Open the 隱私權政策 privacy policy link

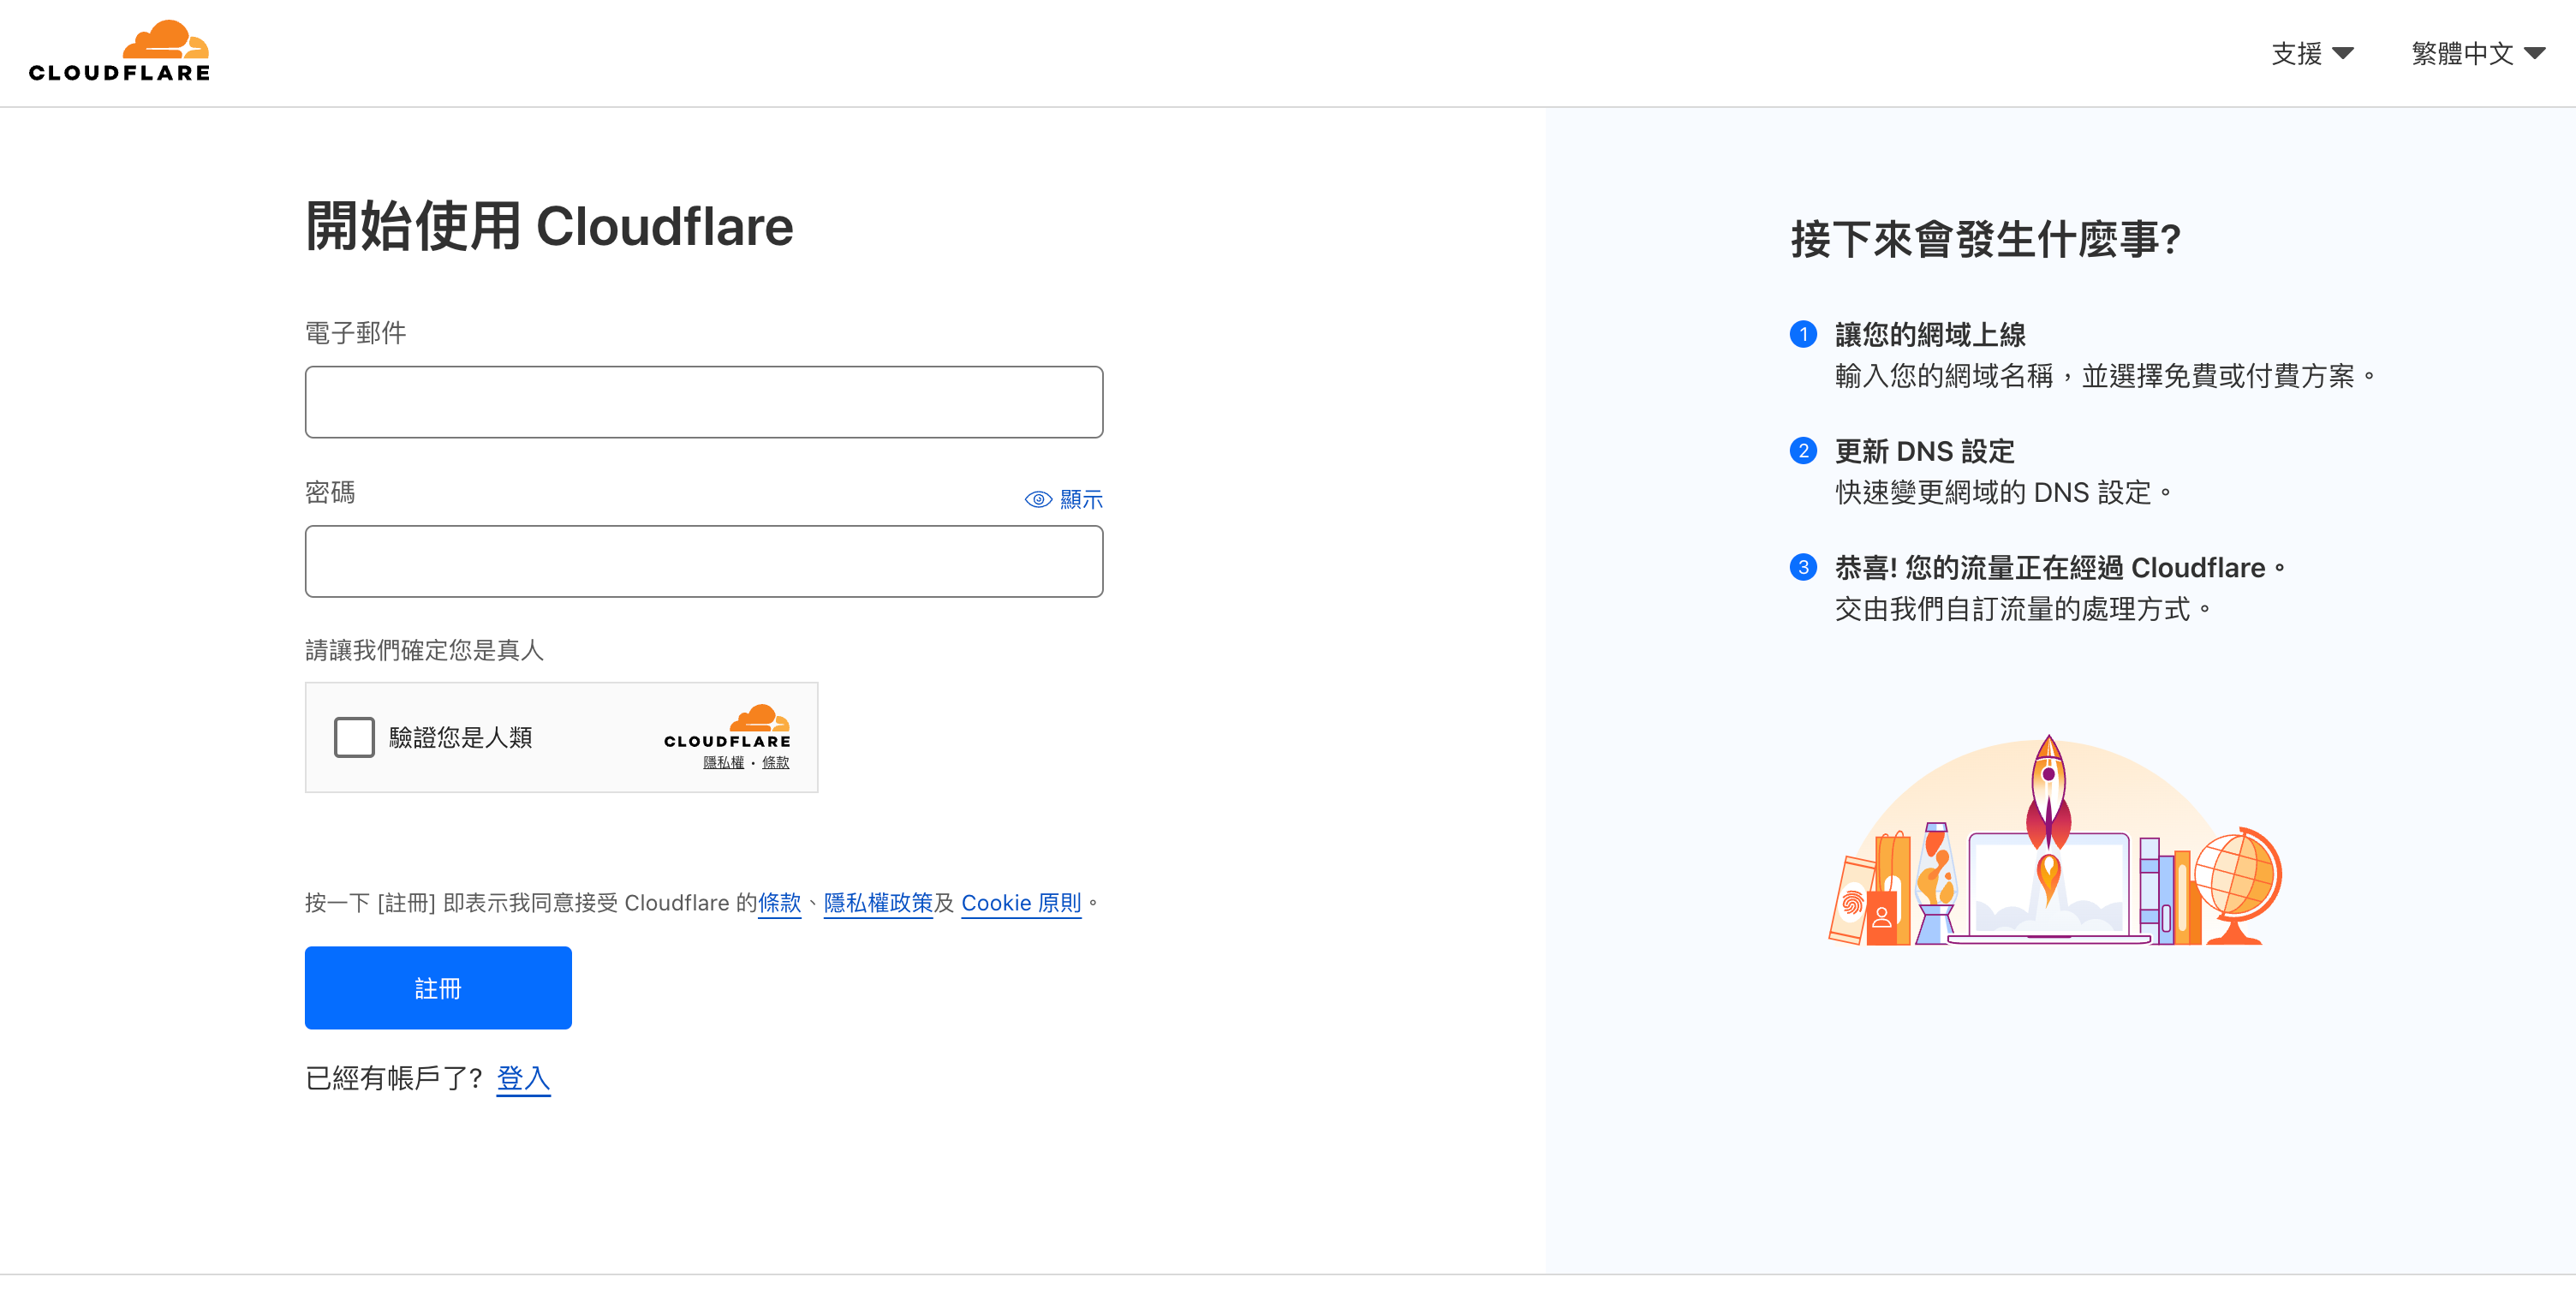point(878,903)
